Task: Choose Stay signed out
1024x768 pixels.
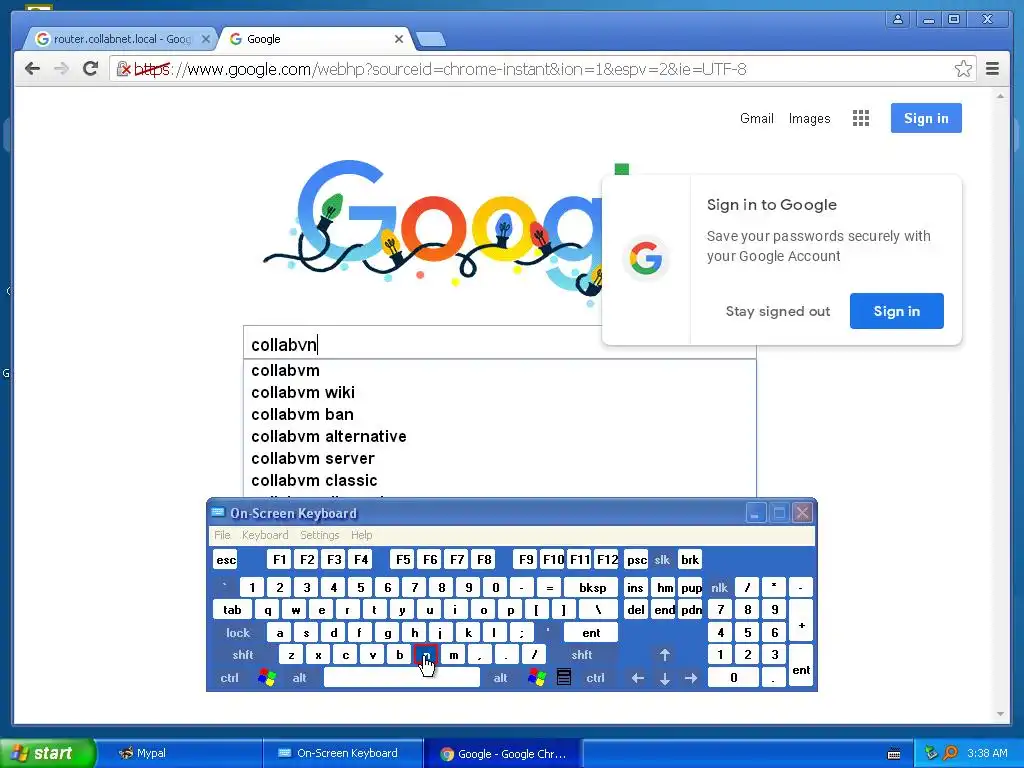Action: pos(778,312)
